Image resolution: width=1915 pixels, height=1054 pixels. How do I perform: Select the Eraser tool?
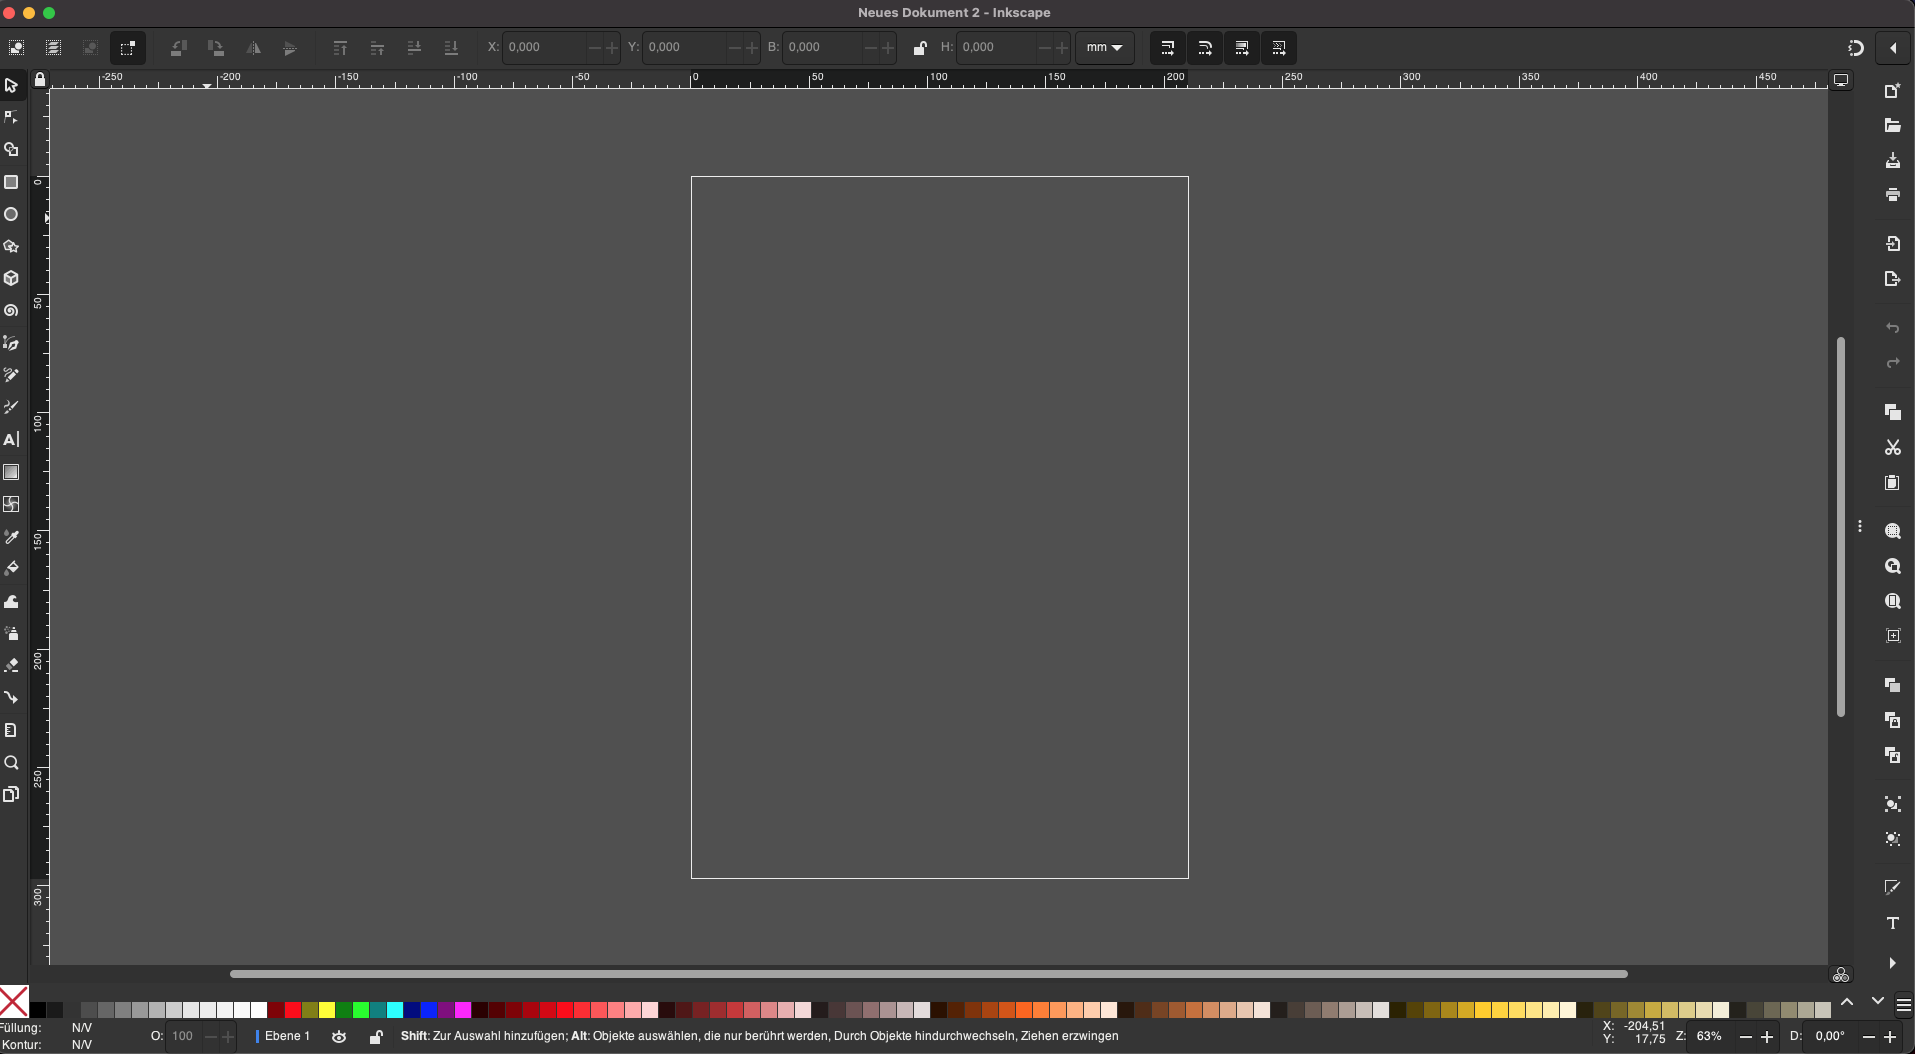pyautogui.click(x=11, y=665)
